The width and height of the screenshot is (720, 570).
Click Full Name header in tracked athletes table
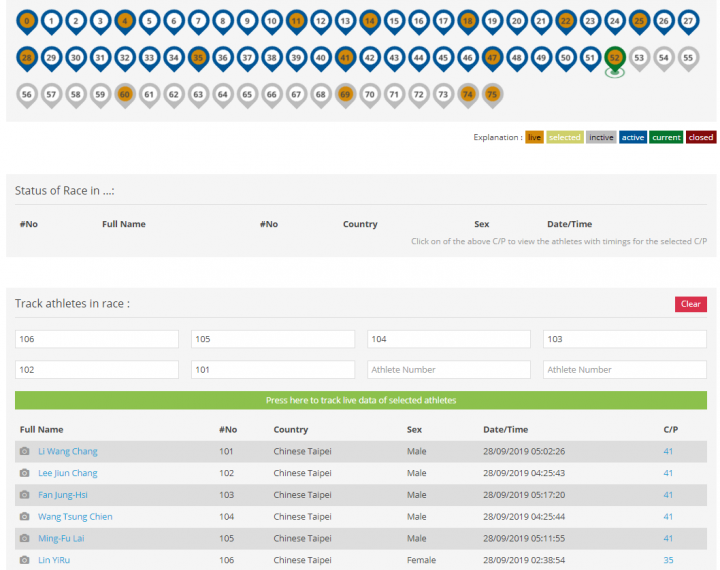41,429
